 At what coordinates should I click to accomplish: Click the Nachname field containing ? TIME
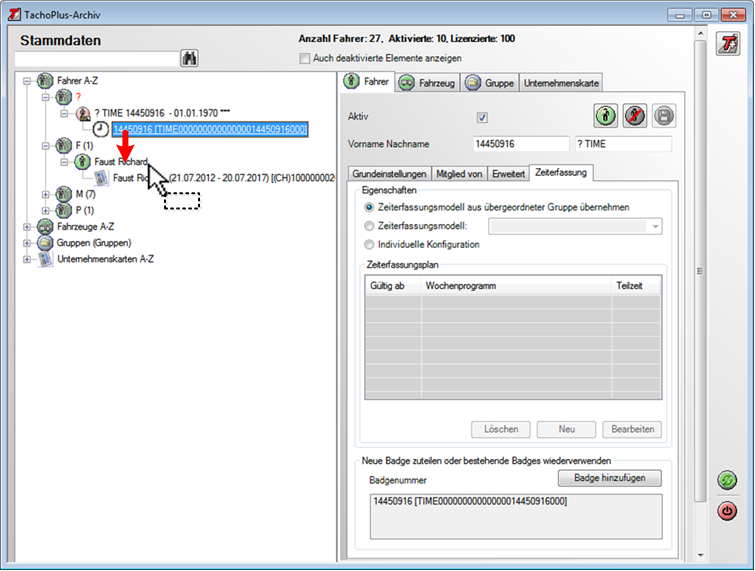[623, 144]
